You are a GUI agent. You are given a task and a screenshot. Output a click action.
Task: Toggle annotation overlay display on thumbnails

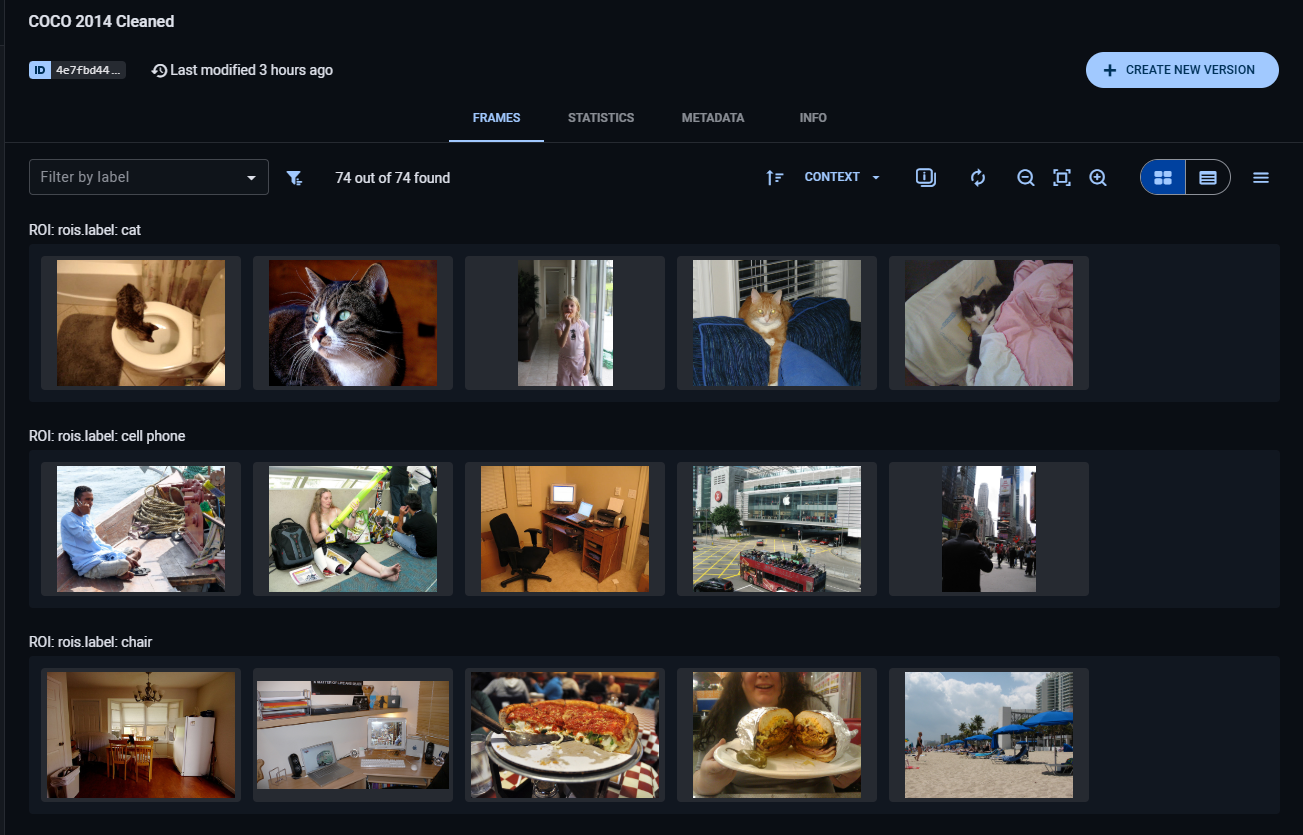tap(925, 177)
